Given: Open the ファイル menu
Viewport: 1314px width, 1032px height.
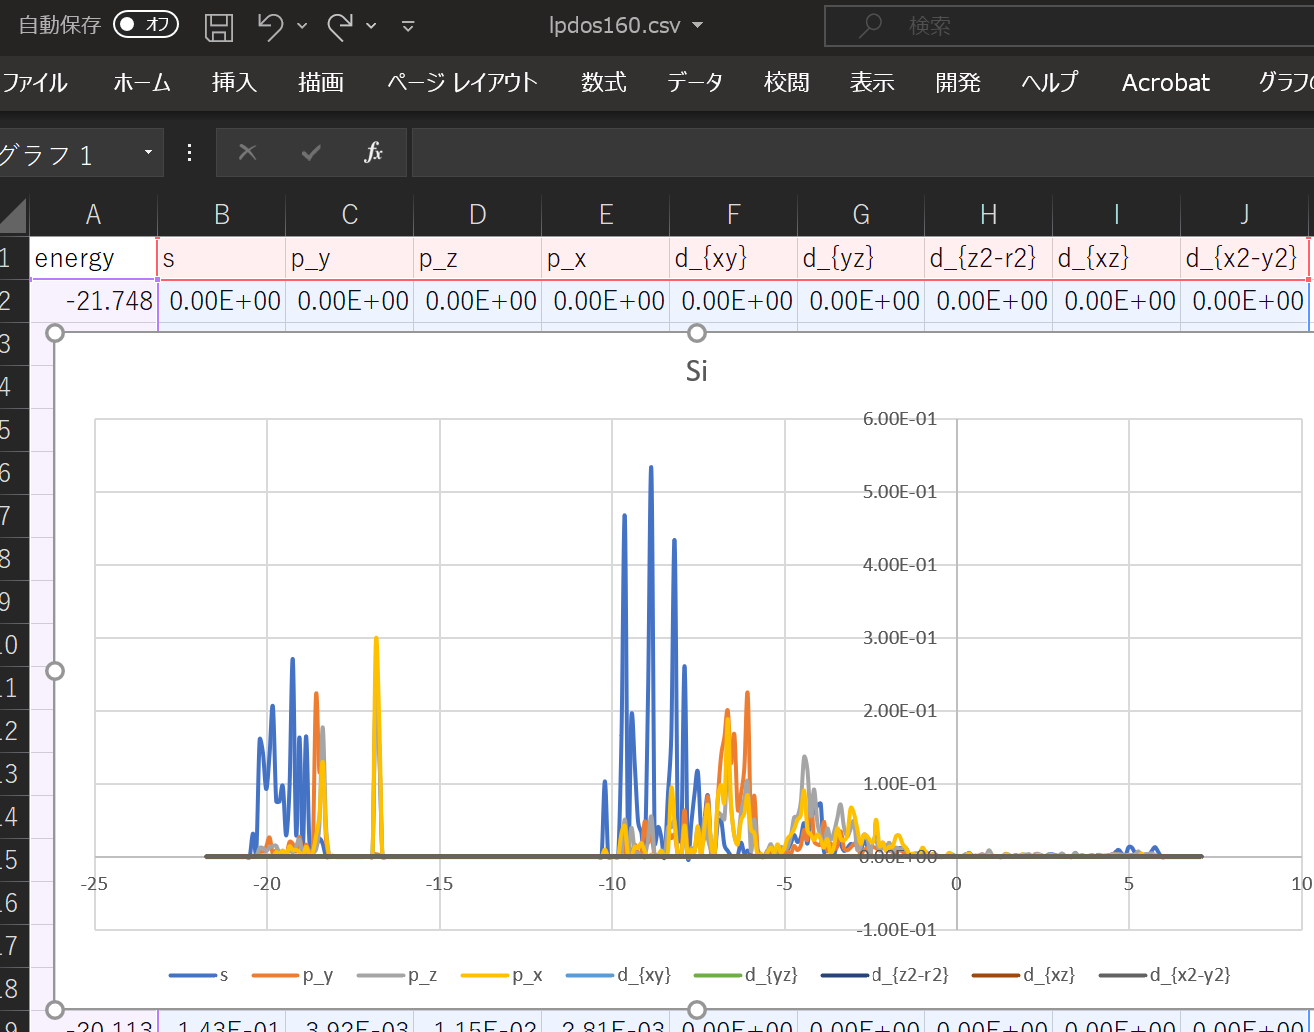Looking at the screenshot, I should pos(34,82).
